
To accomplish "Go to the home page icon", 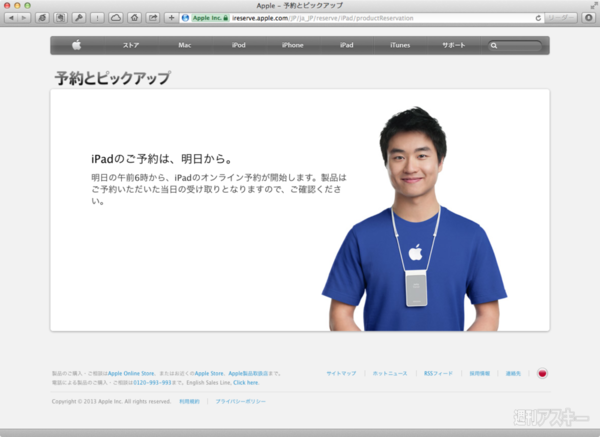I will pyautogui.click(x=134, y=18).
